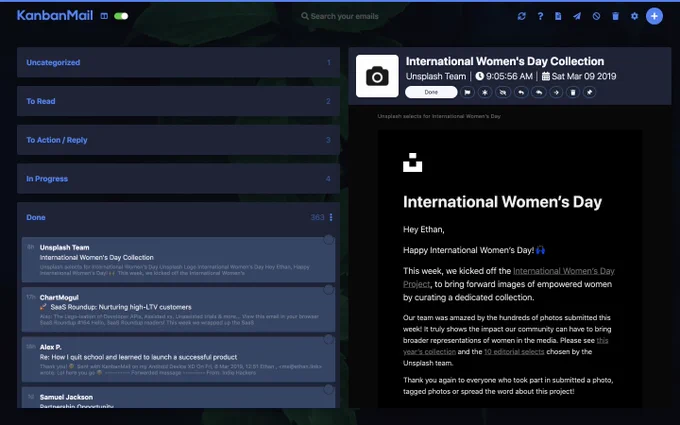Click the KanbanMail logo

(x=55, y=16)
